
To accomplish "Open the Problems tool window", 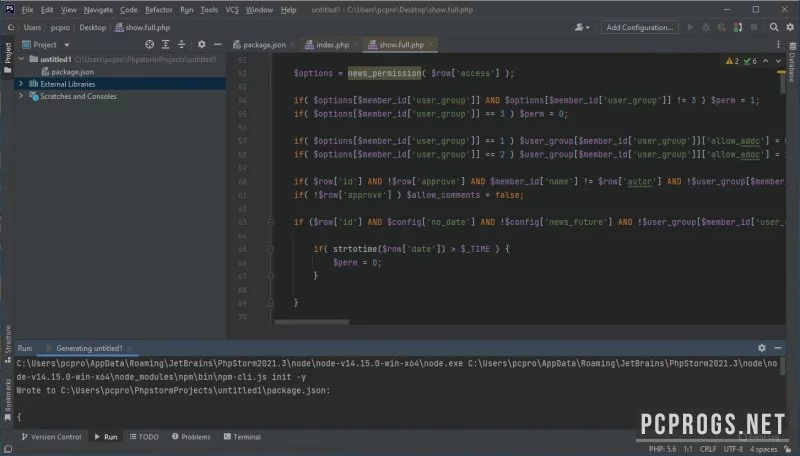I will click(191, 437).
